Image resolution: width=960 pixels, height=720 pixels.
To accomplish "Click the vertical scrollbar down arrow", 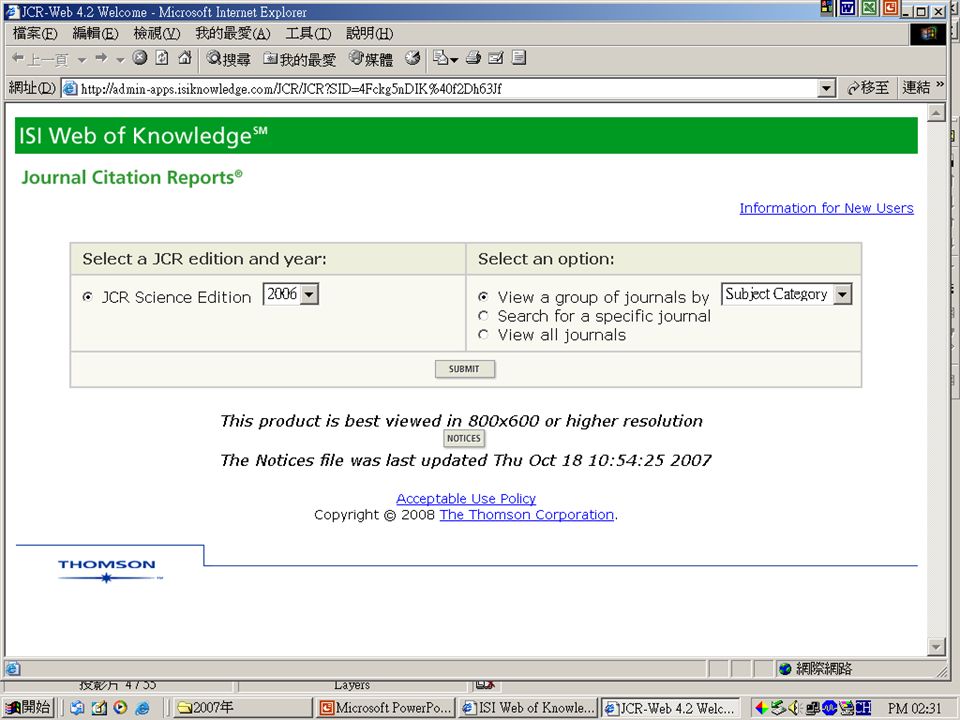I will pos(936,647).
